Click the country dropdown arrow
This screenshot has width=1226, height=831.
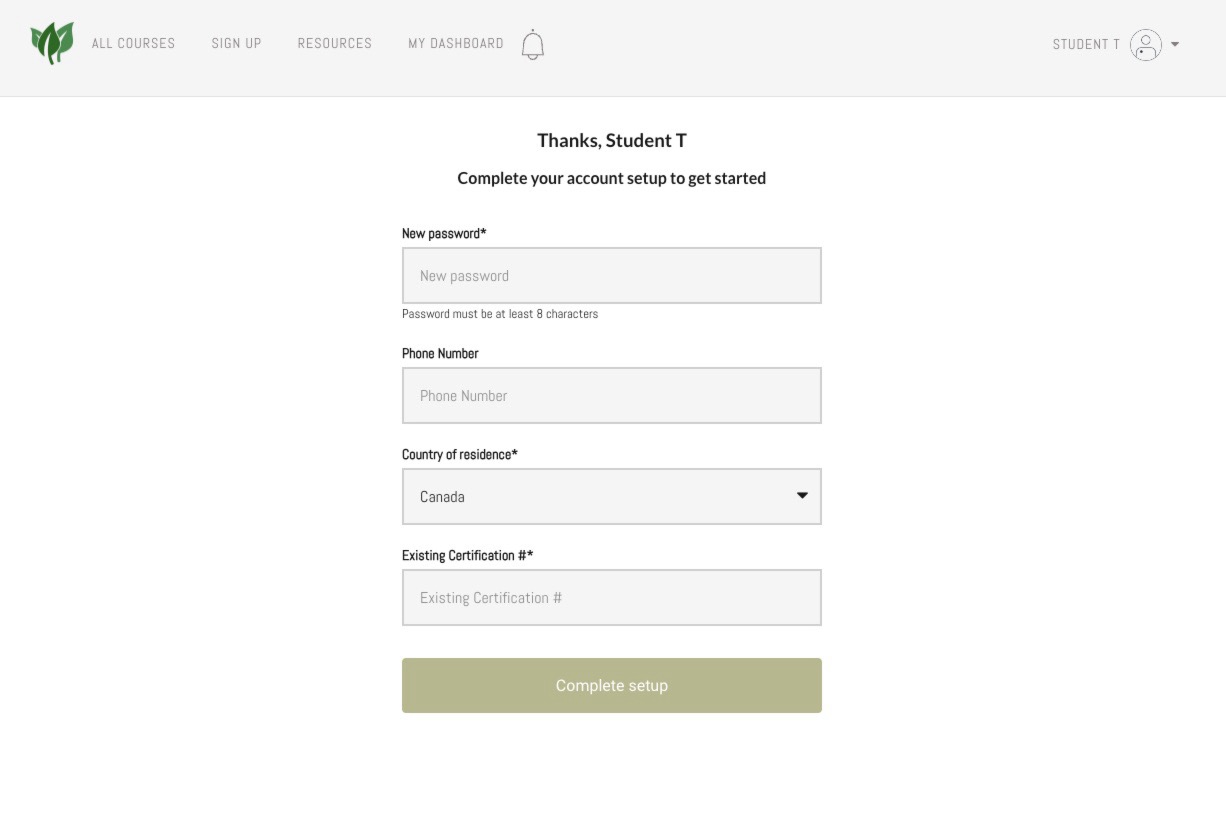802,495
